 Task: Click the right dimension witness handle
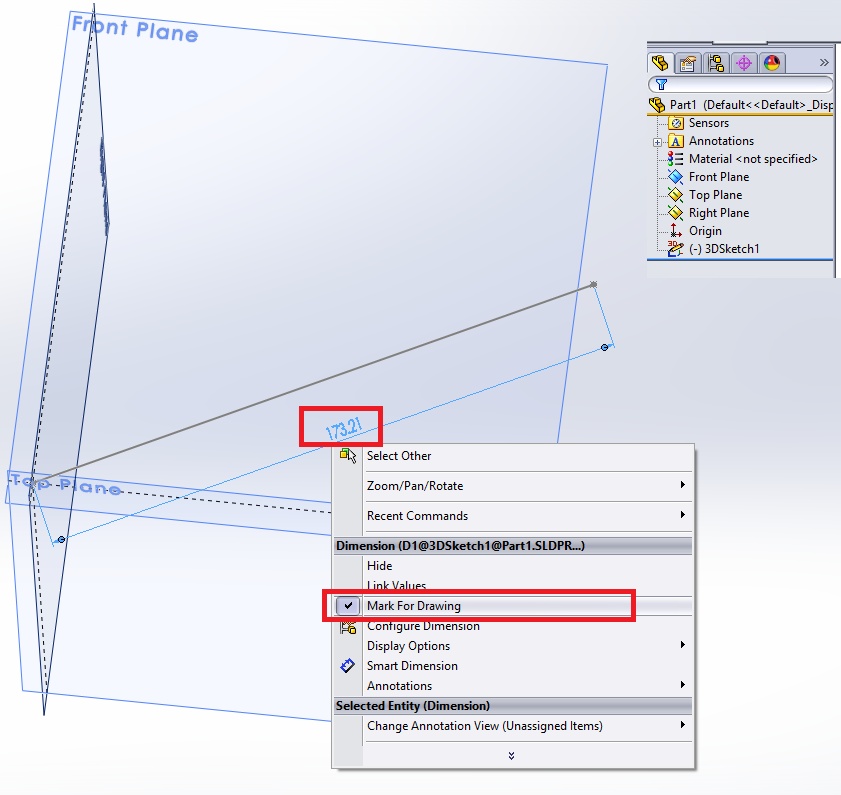tap(604, 348)
